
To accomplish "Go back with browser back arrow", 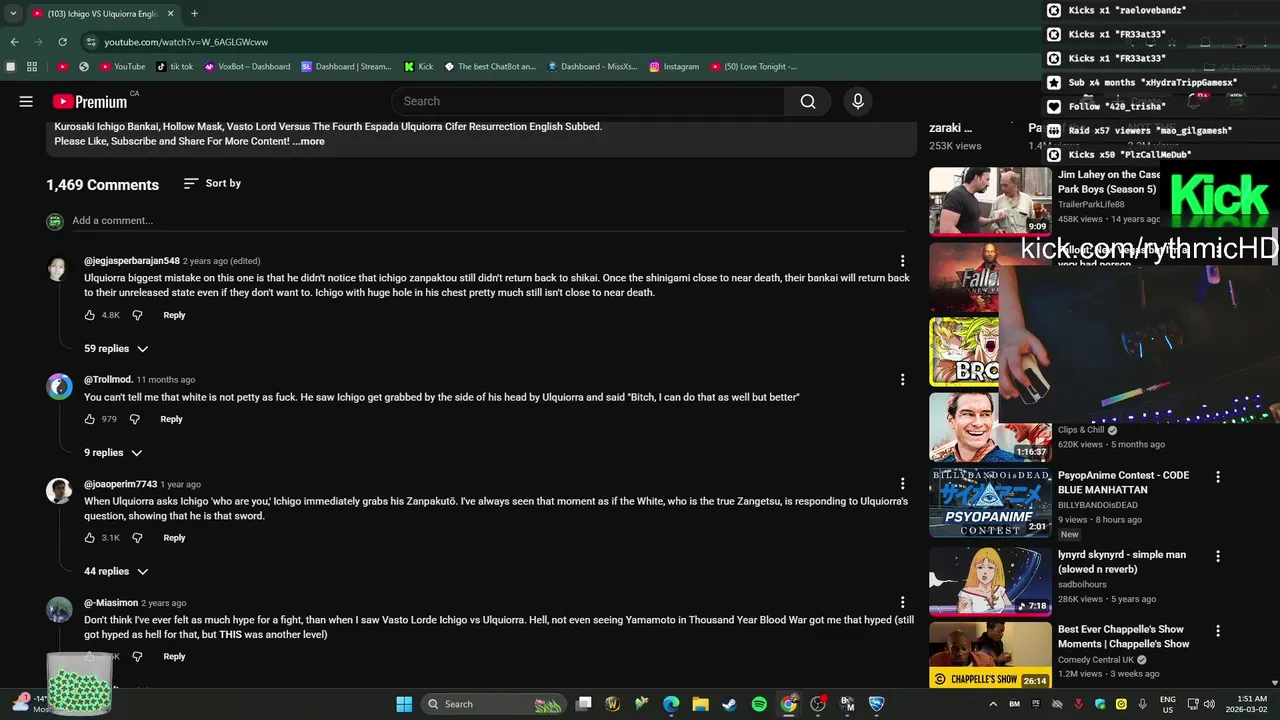I will [14, 42].
